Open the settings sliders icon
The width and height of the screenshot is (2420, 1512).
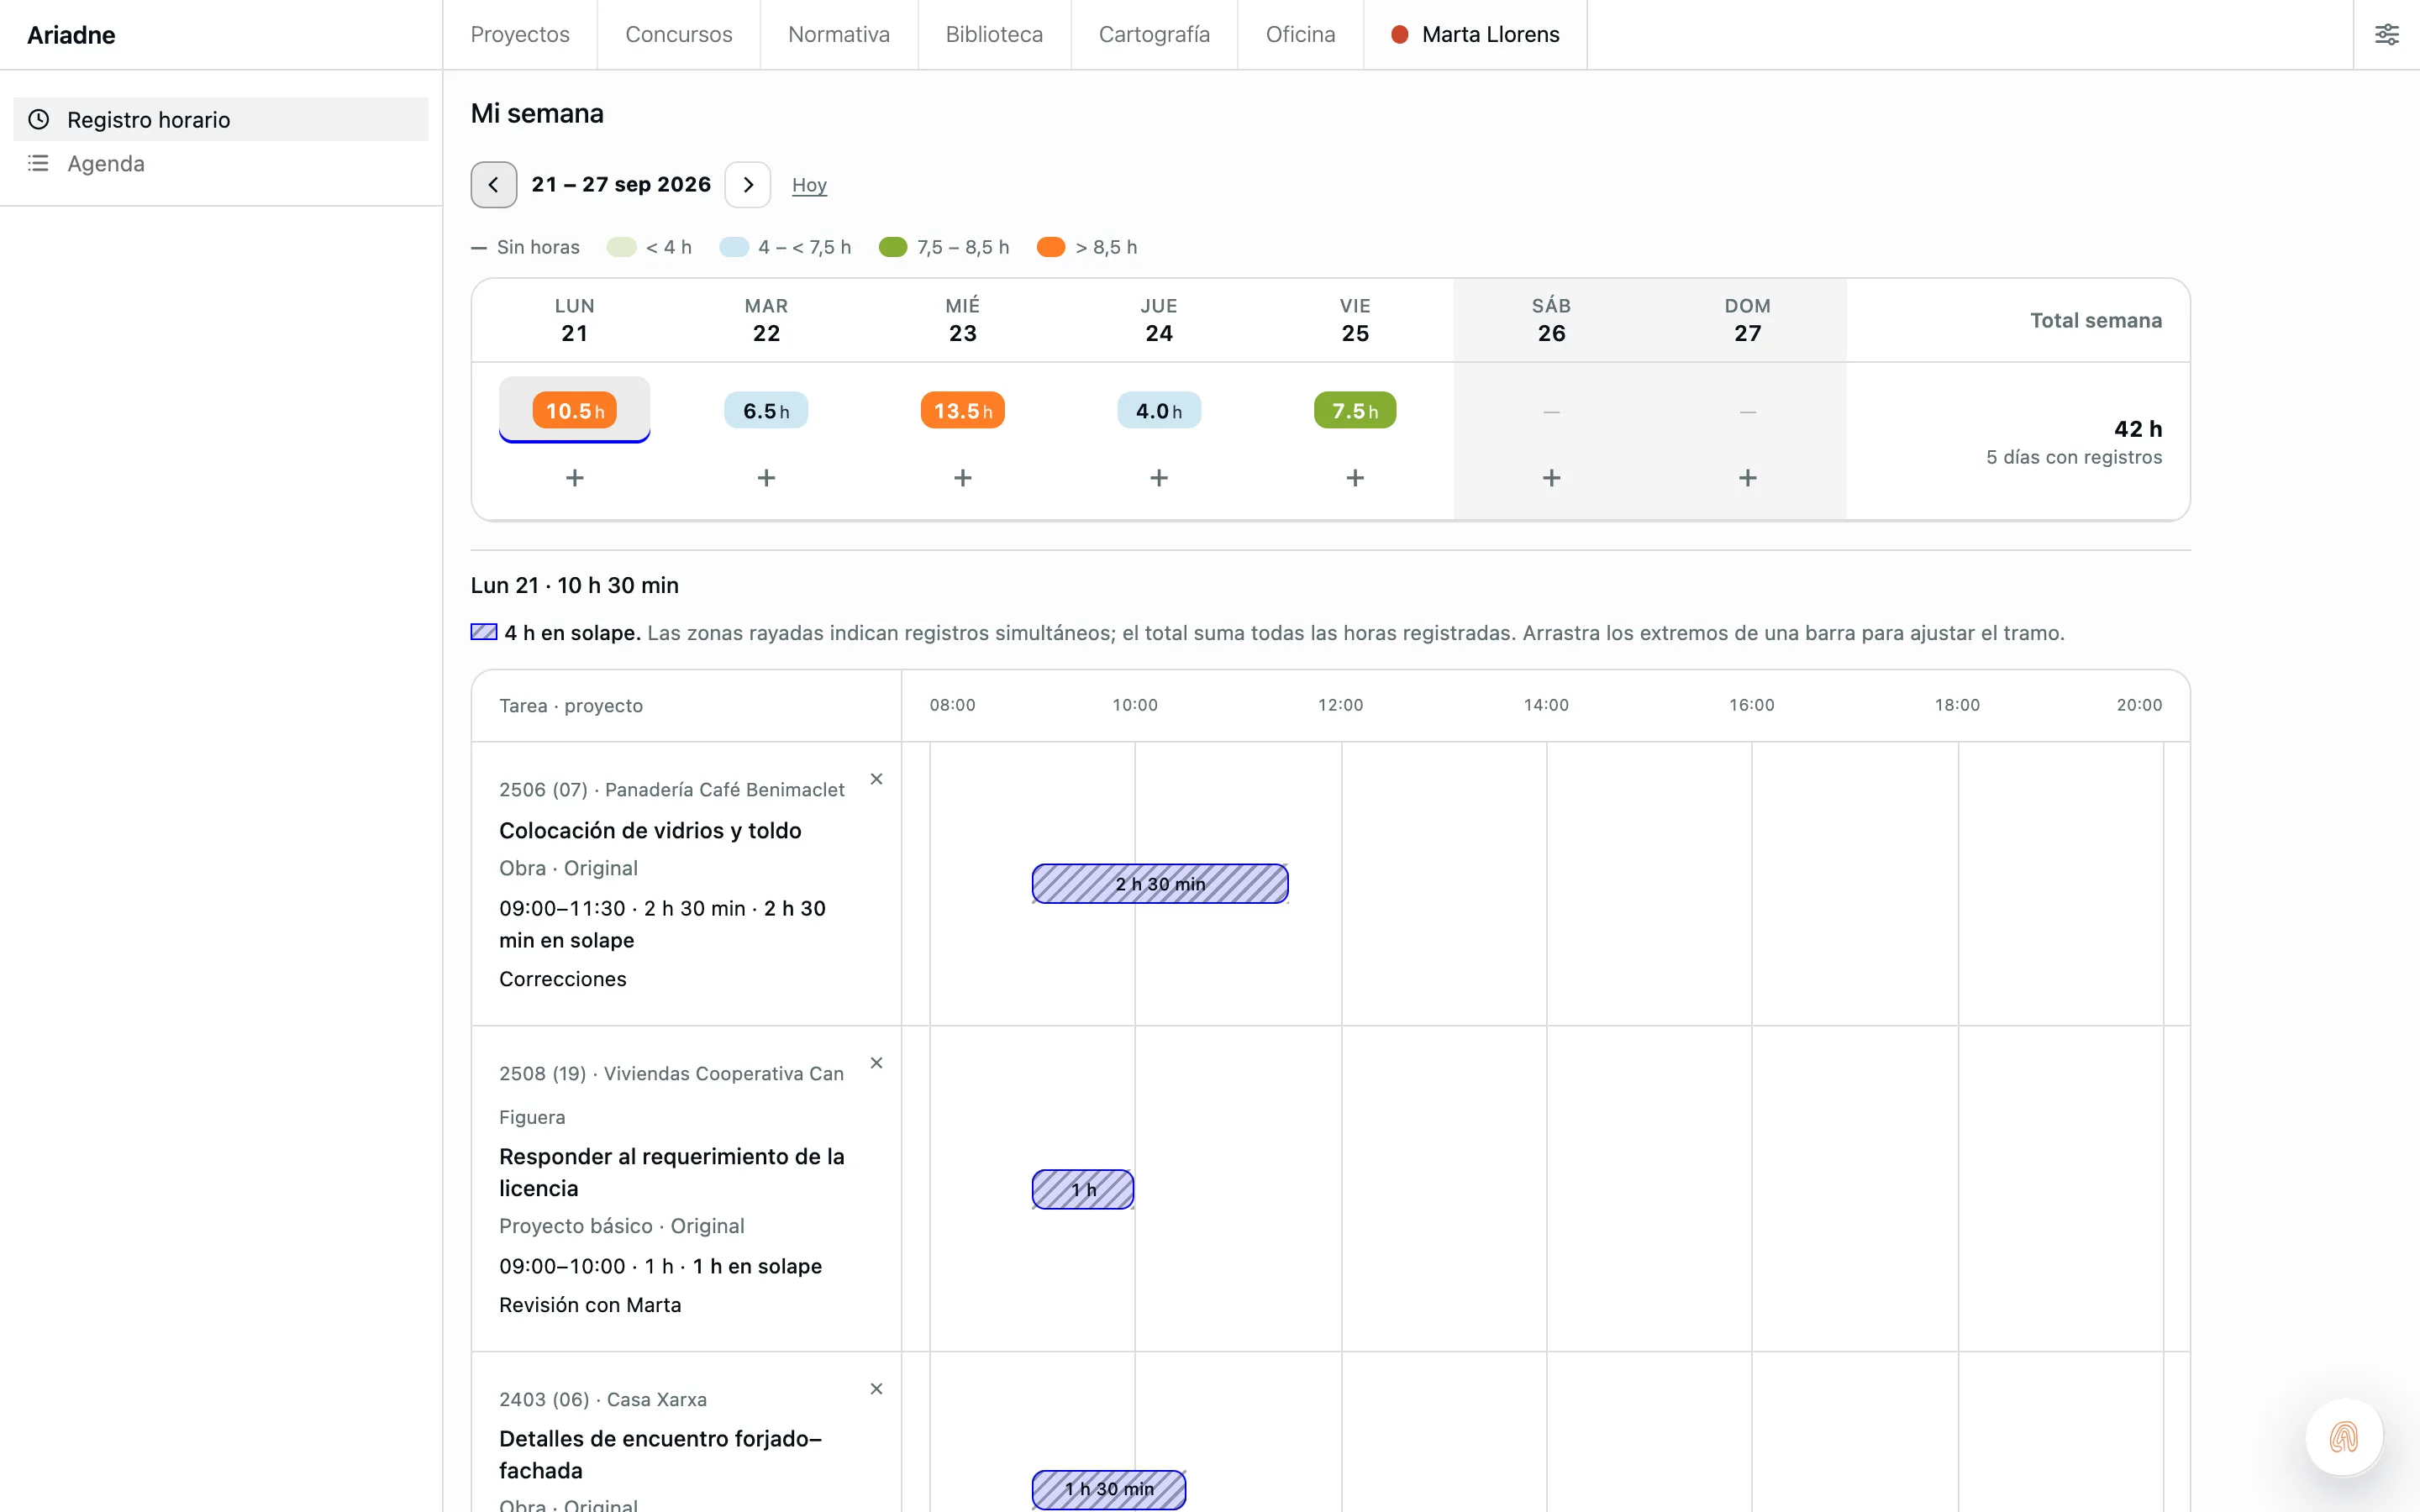pyautogui.click(x=2386, y=35)
